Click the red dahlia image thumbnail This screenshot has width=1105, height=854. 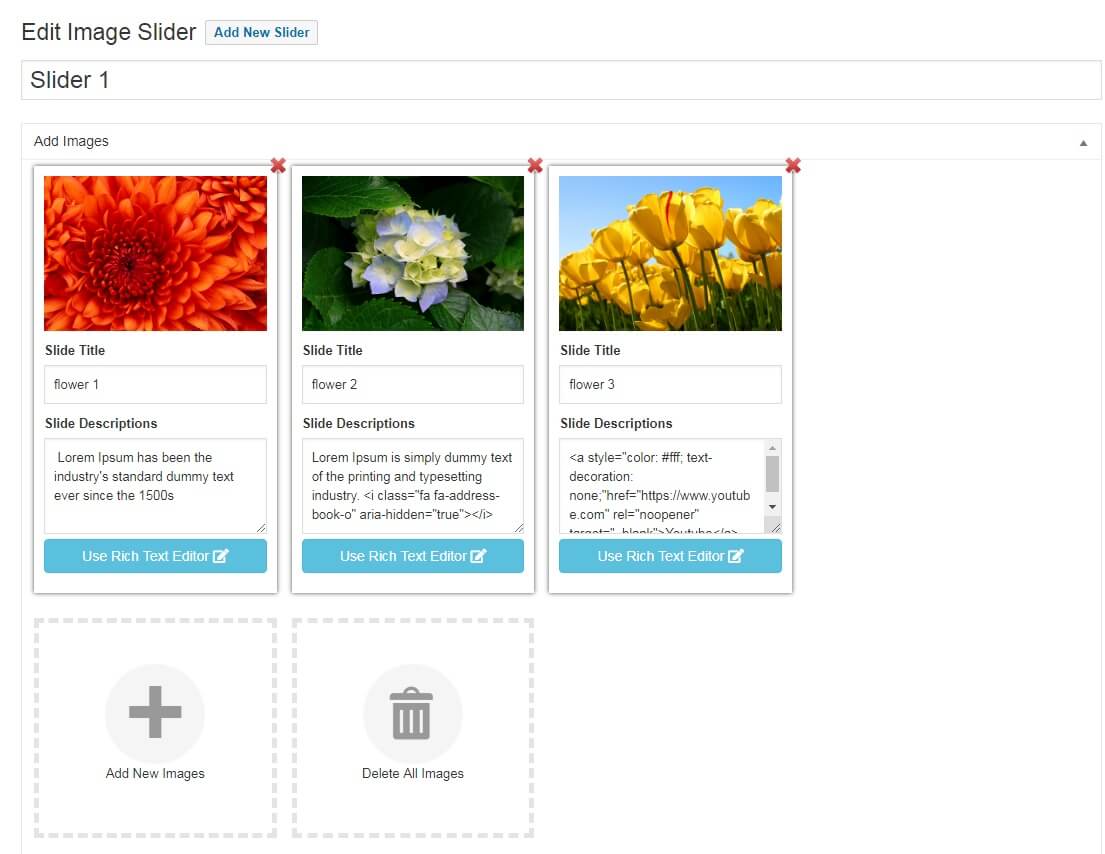155,253
